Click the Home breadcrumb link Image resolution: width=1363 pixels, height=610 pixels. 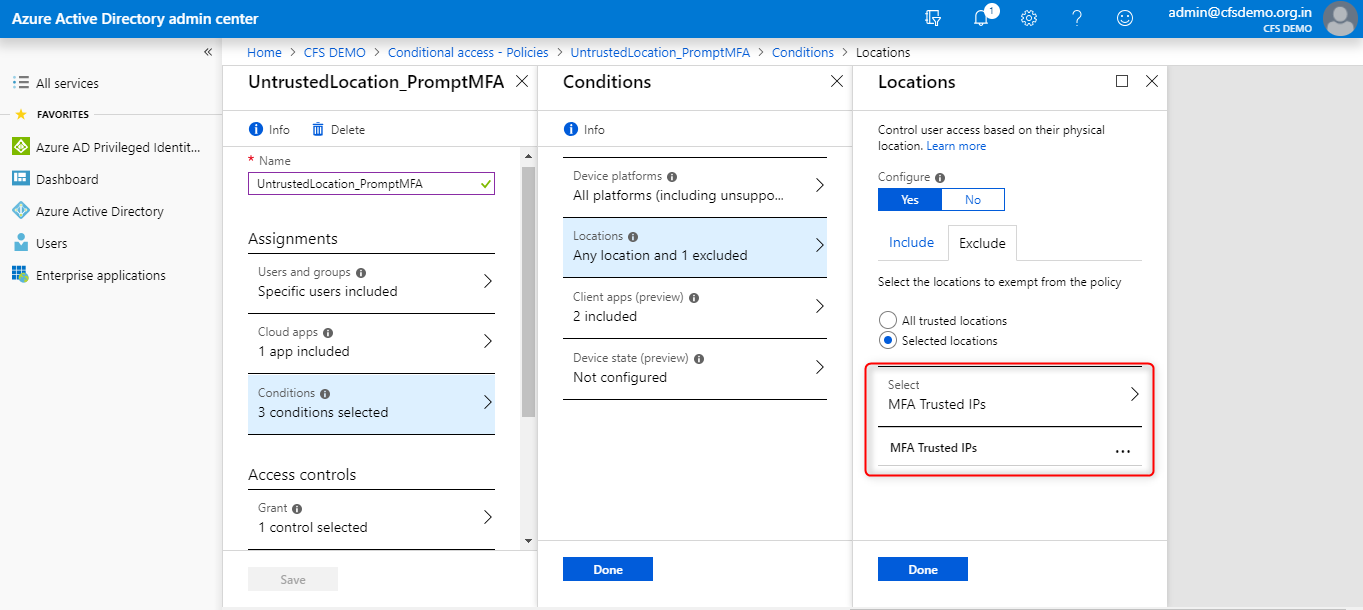click(264, 52)
